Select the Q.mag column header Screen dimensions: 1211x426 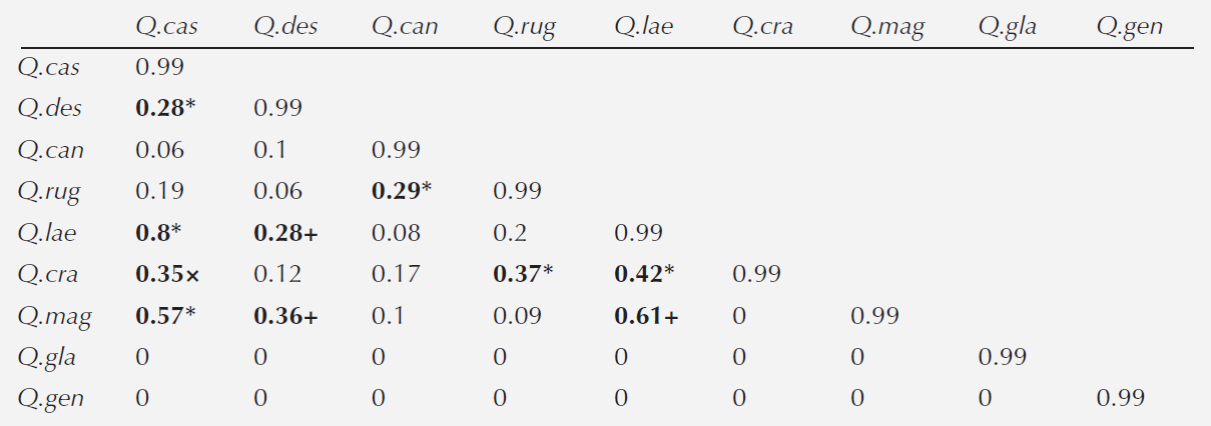885,27
